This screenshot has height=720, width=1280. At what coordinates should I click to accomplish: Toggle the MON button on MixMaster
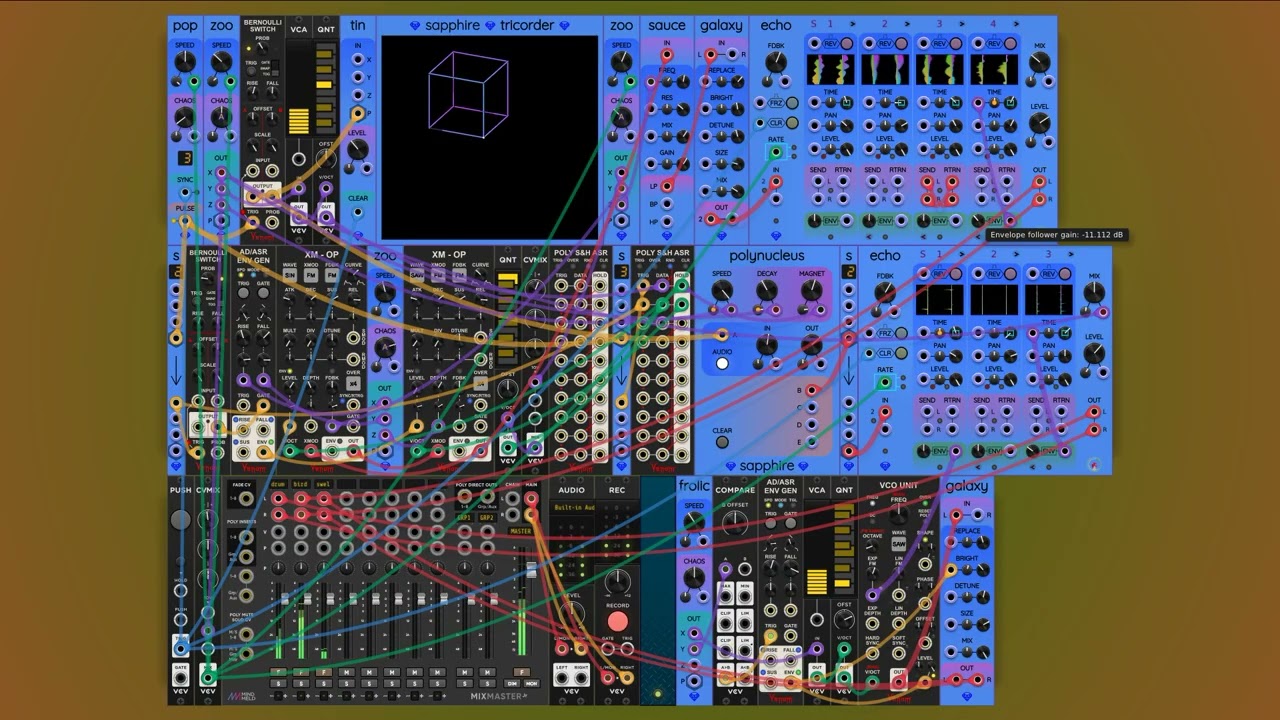(x=530, y=683)
